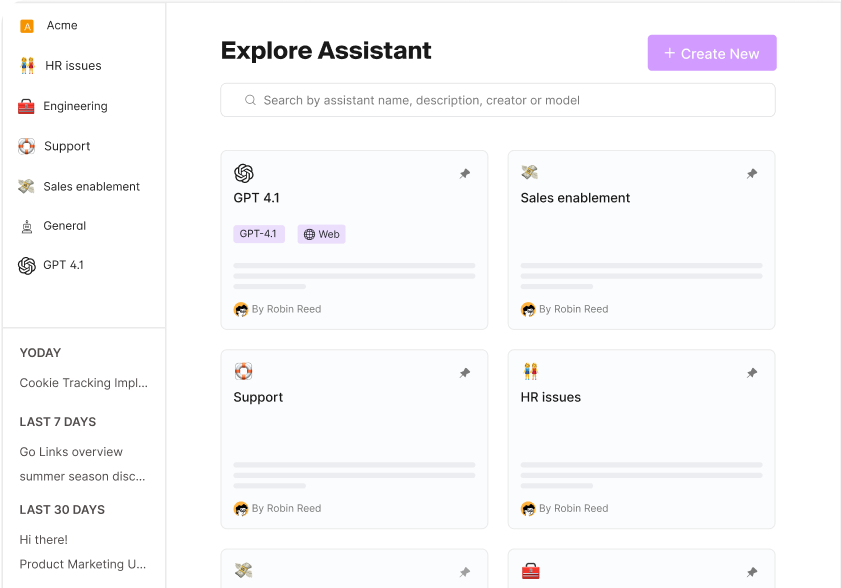Viewport: 841px width, 588px height.
Task: Click the GPT-4.1 model tag
Action: (x=259, y=234)
